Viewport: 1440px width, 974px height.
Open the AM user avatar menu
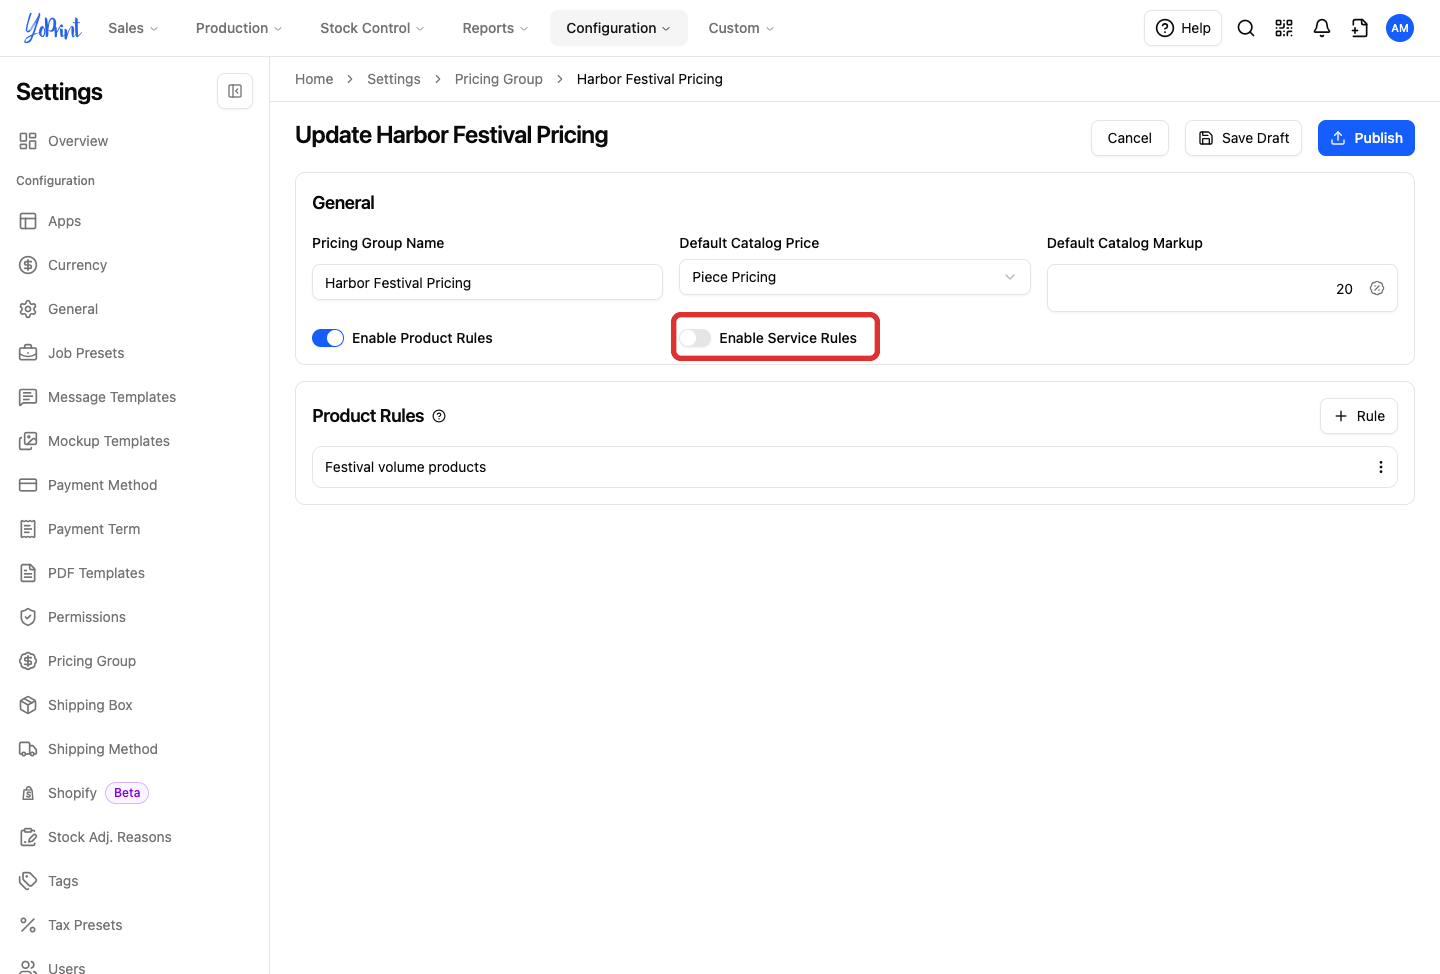(1400, 28)
